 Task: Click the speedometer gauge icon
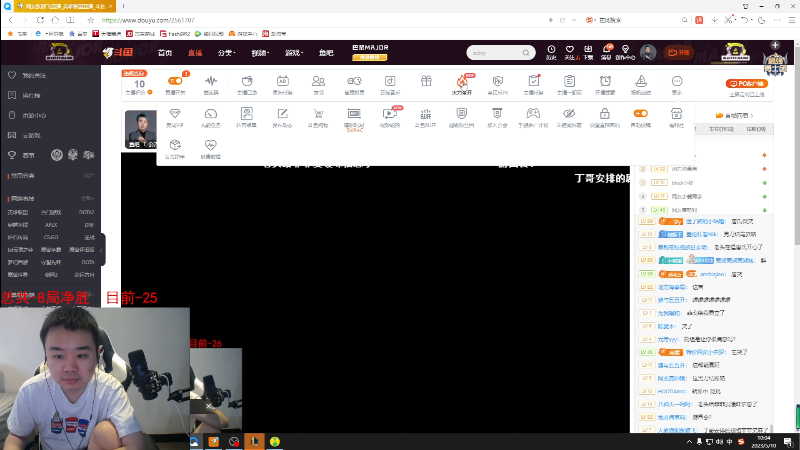tap(211, 113)
